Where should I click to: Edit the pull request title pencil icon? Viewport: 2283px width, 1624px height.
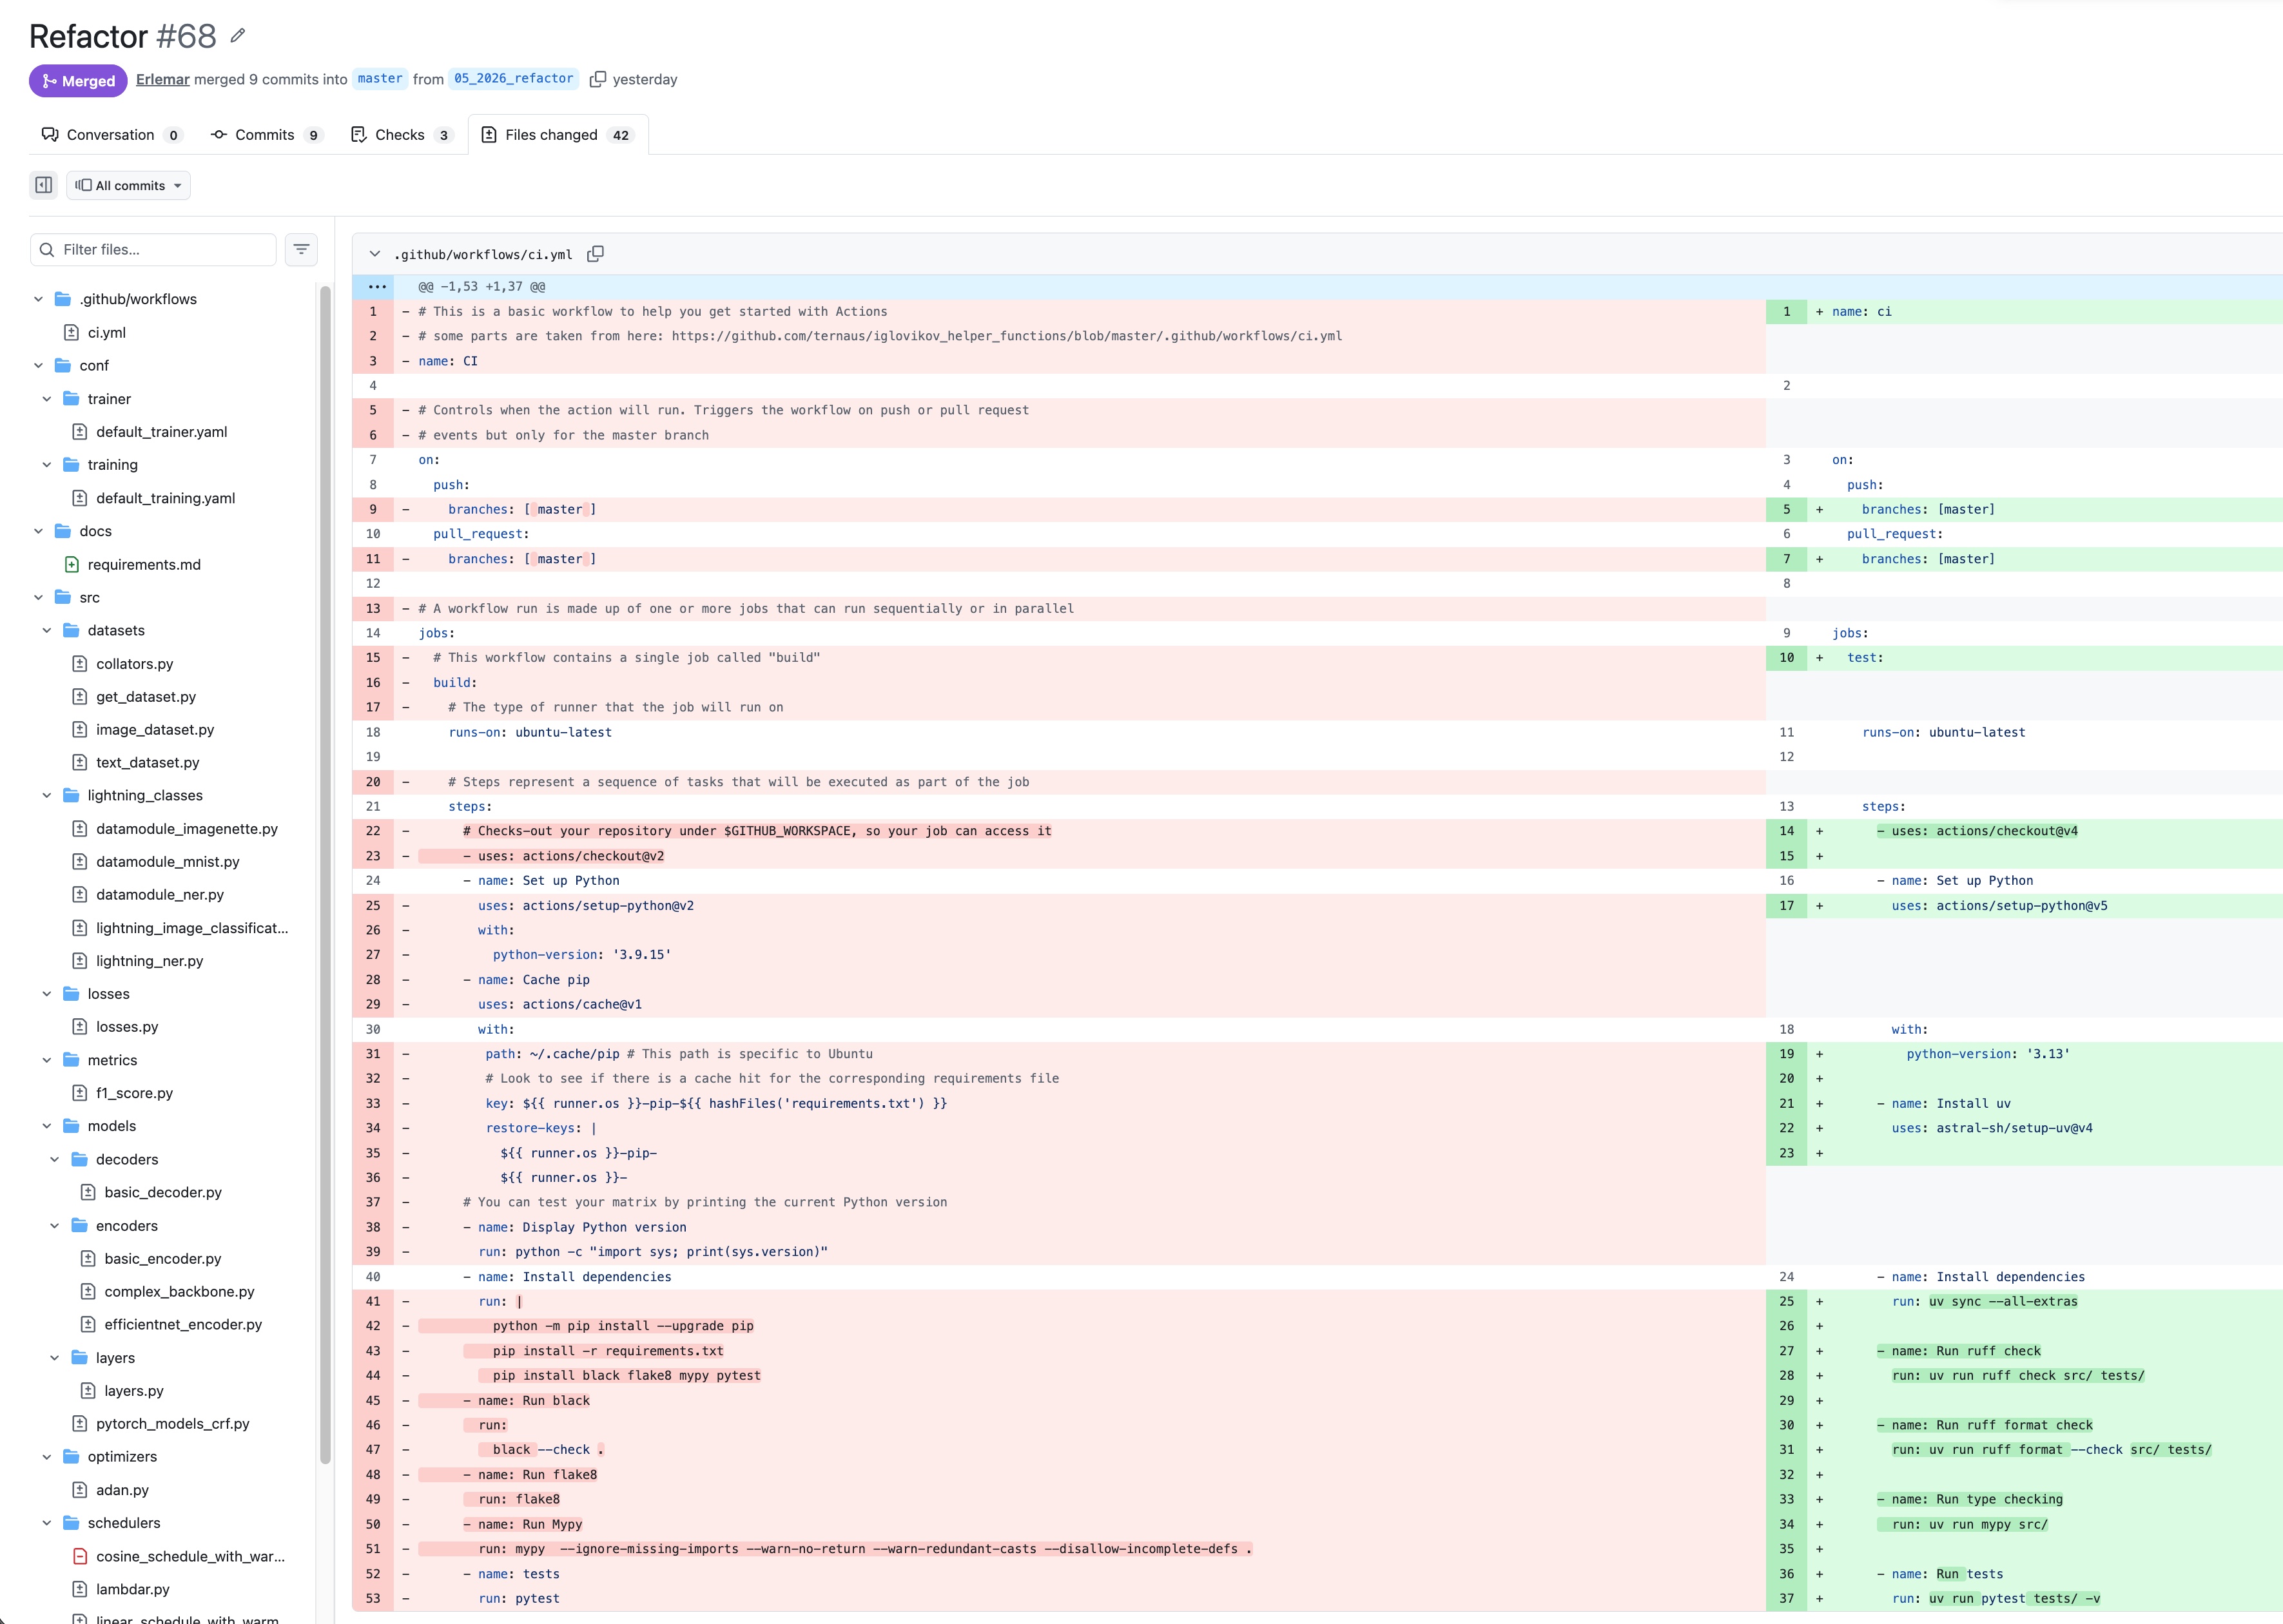pyautogui.click(x=237, y=36)
